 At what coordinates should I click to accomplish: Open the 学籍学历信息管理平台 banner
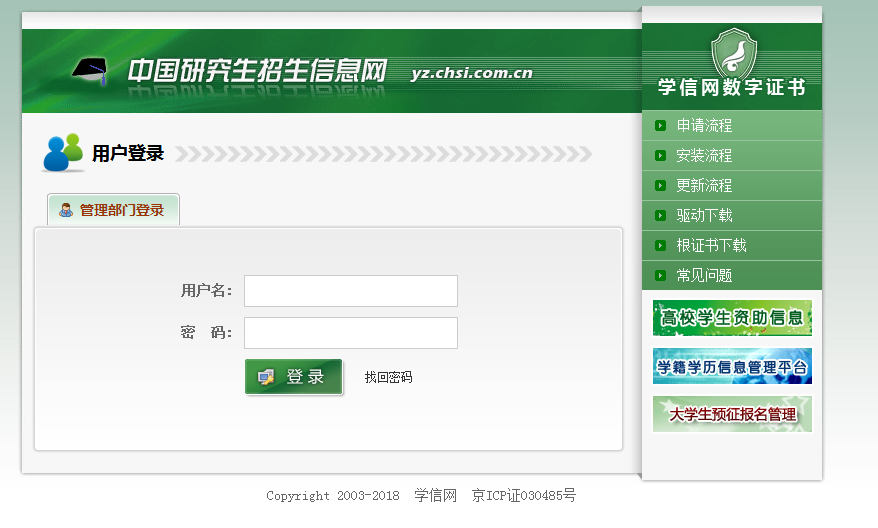pos(732,366)
